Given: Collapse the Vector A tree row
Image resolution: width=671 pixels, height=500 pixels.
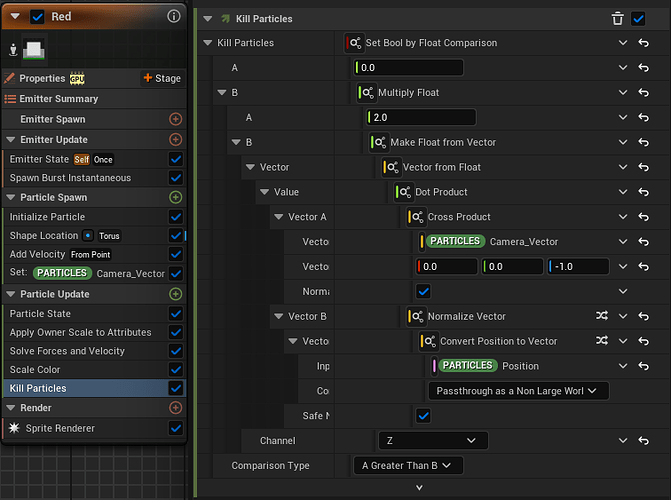Looking at the screenshot, I should point(279,217).
